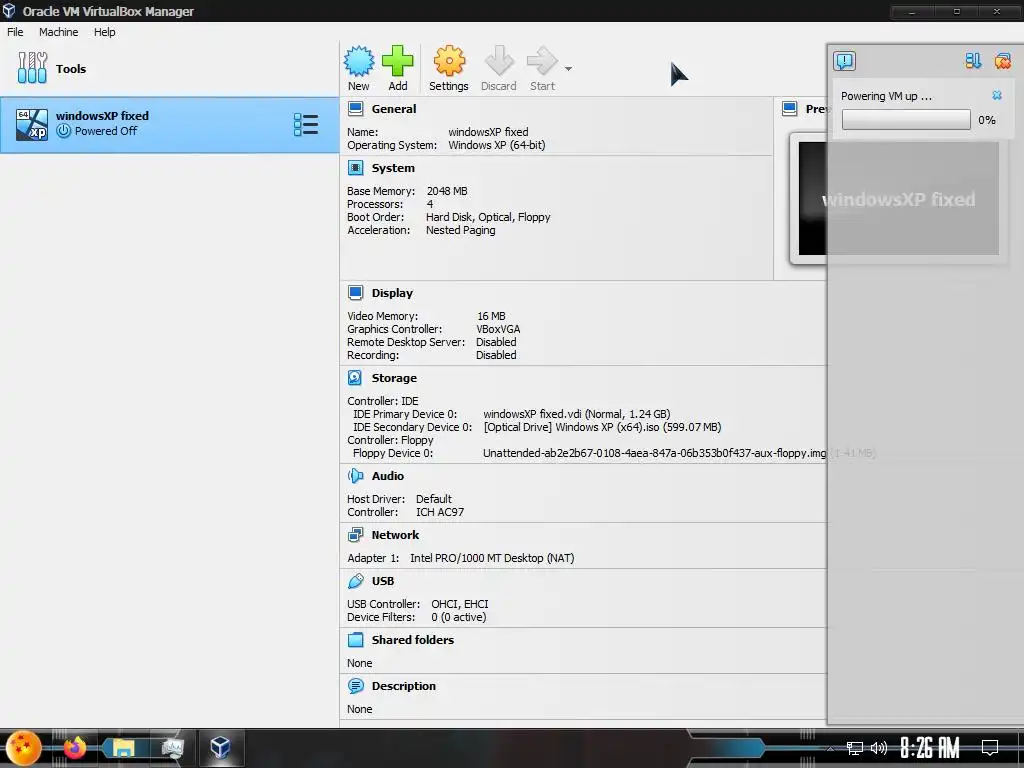Click the System section chip icon

(355, 168)
